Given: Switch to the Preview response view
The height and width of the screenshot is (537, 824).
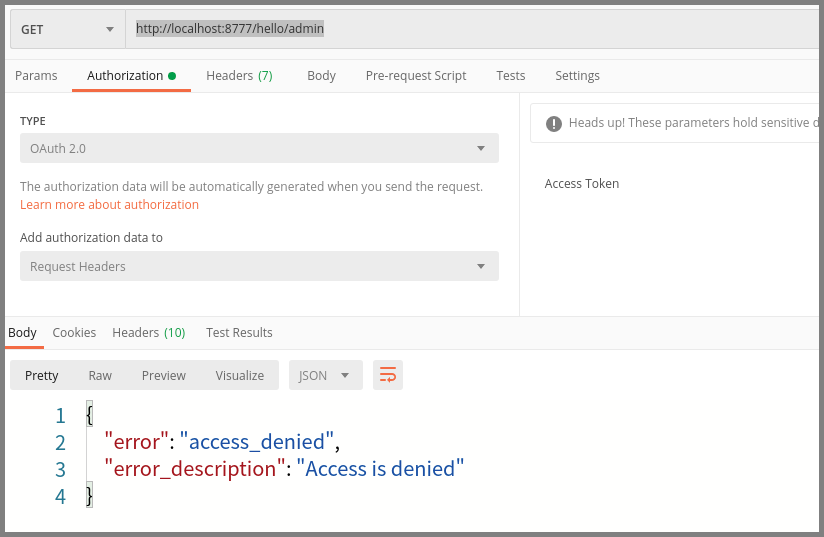Looking at the screenshot, I should coord(163,375).
